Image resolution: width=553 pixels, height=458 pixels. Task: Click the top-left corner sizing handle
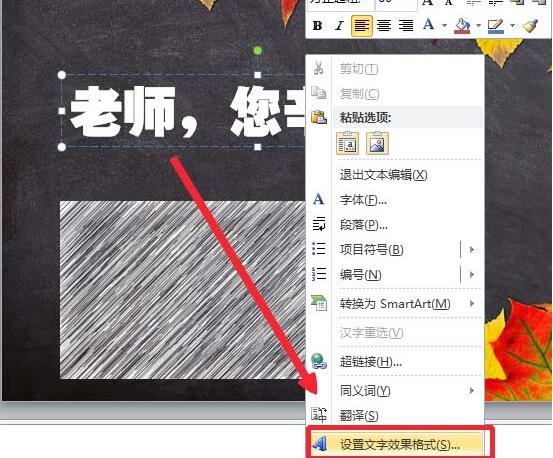[x=62, y=75]
